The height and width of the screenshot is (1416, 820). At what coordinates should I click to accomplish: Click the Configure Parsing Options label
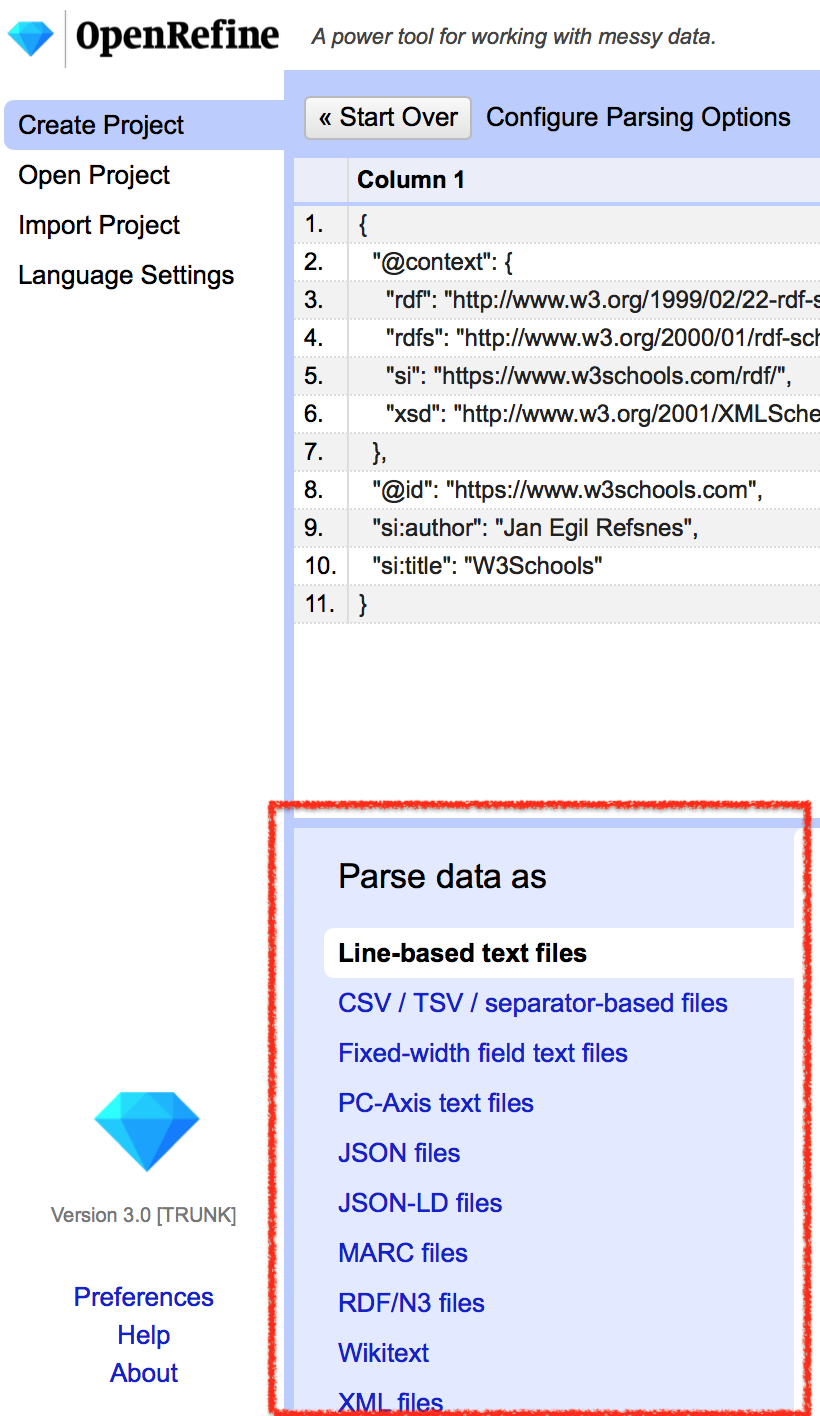click(638, 118)
